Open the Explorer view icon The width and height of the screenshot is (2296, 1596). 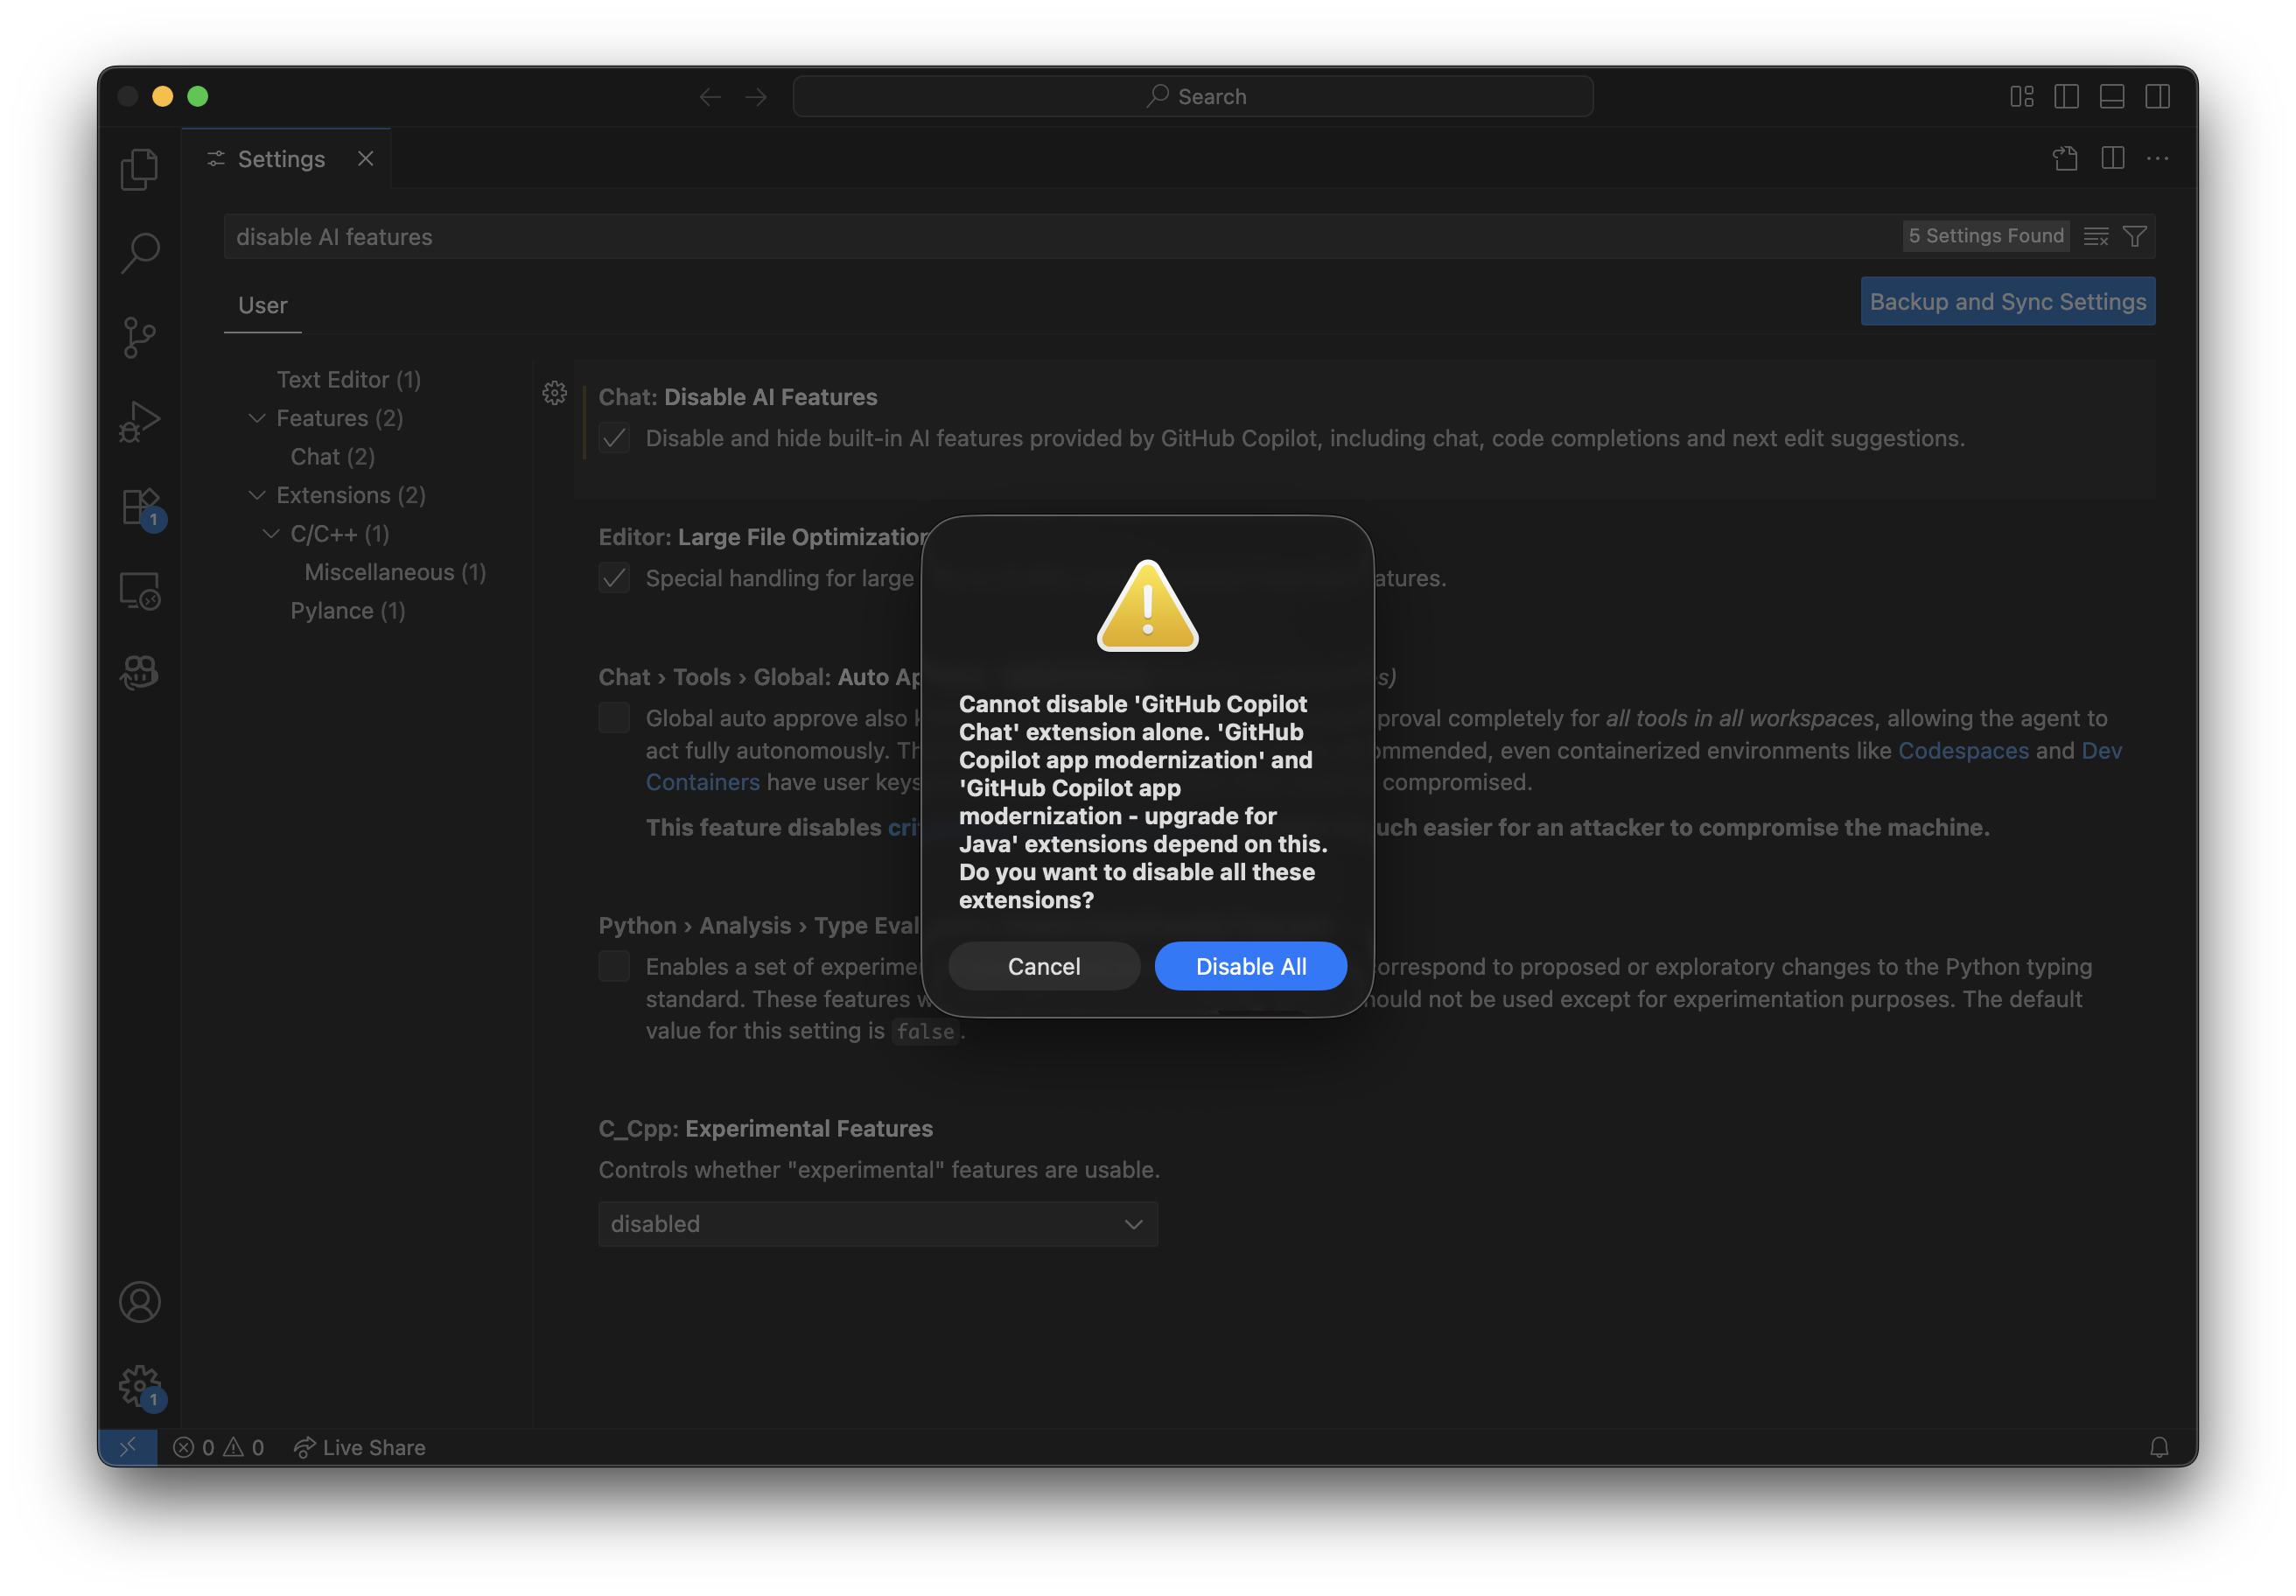coord(139,169)
